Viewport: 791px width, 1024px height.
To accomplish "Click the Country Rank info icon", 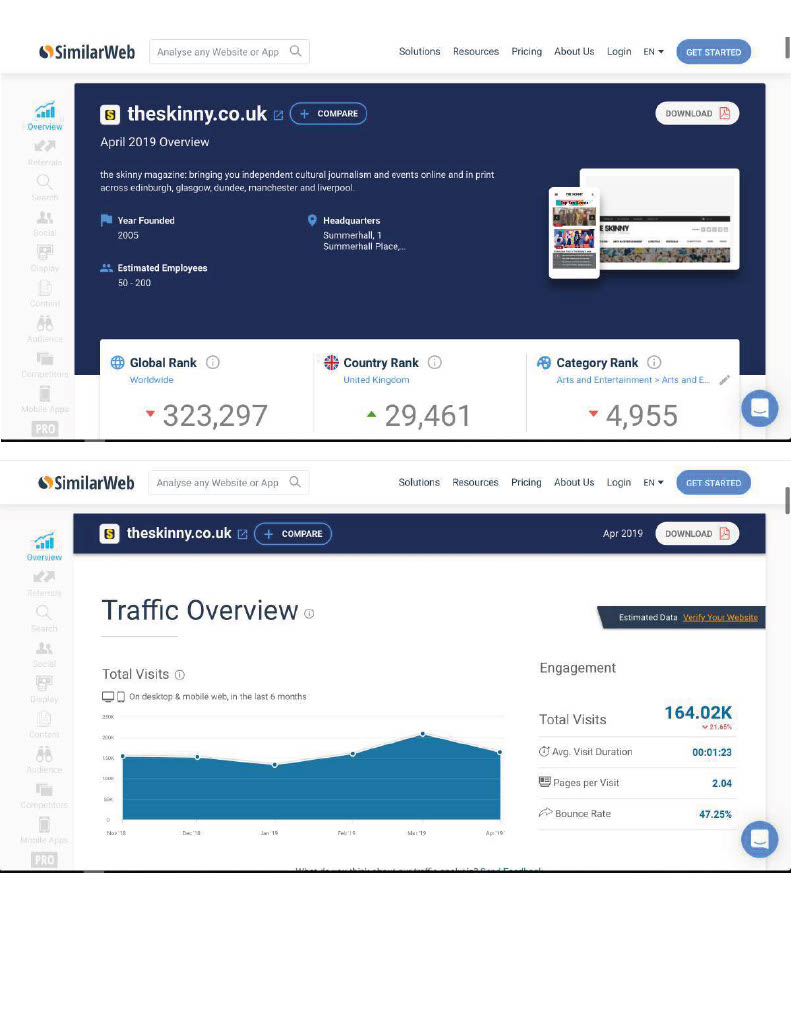I will click(434, 362).
